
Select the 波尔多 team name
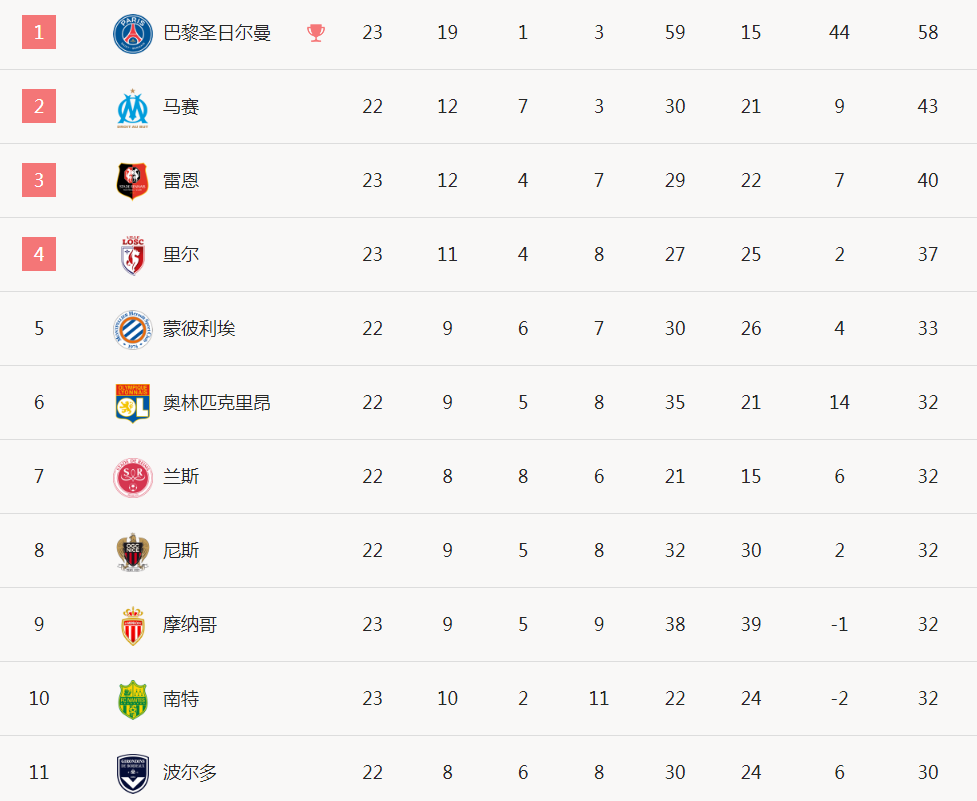[190, 773]
